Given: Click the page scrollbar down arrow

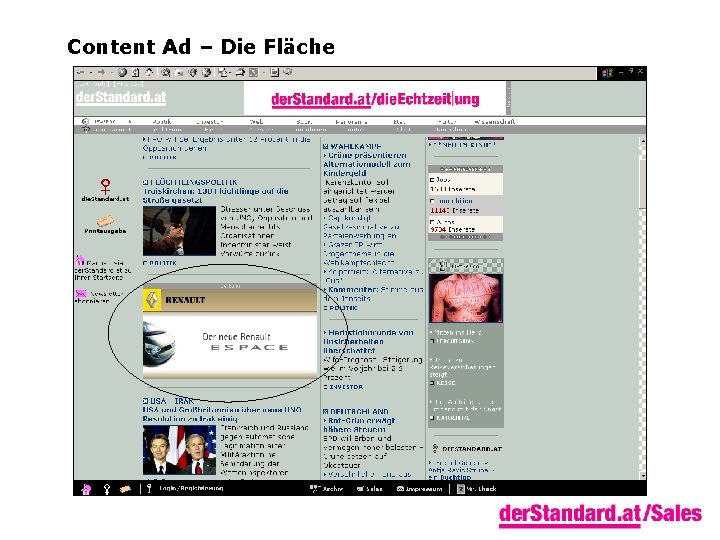Looking at the screenshot, I should (x=643, y=476).
